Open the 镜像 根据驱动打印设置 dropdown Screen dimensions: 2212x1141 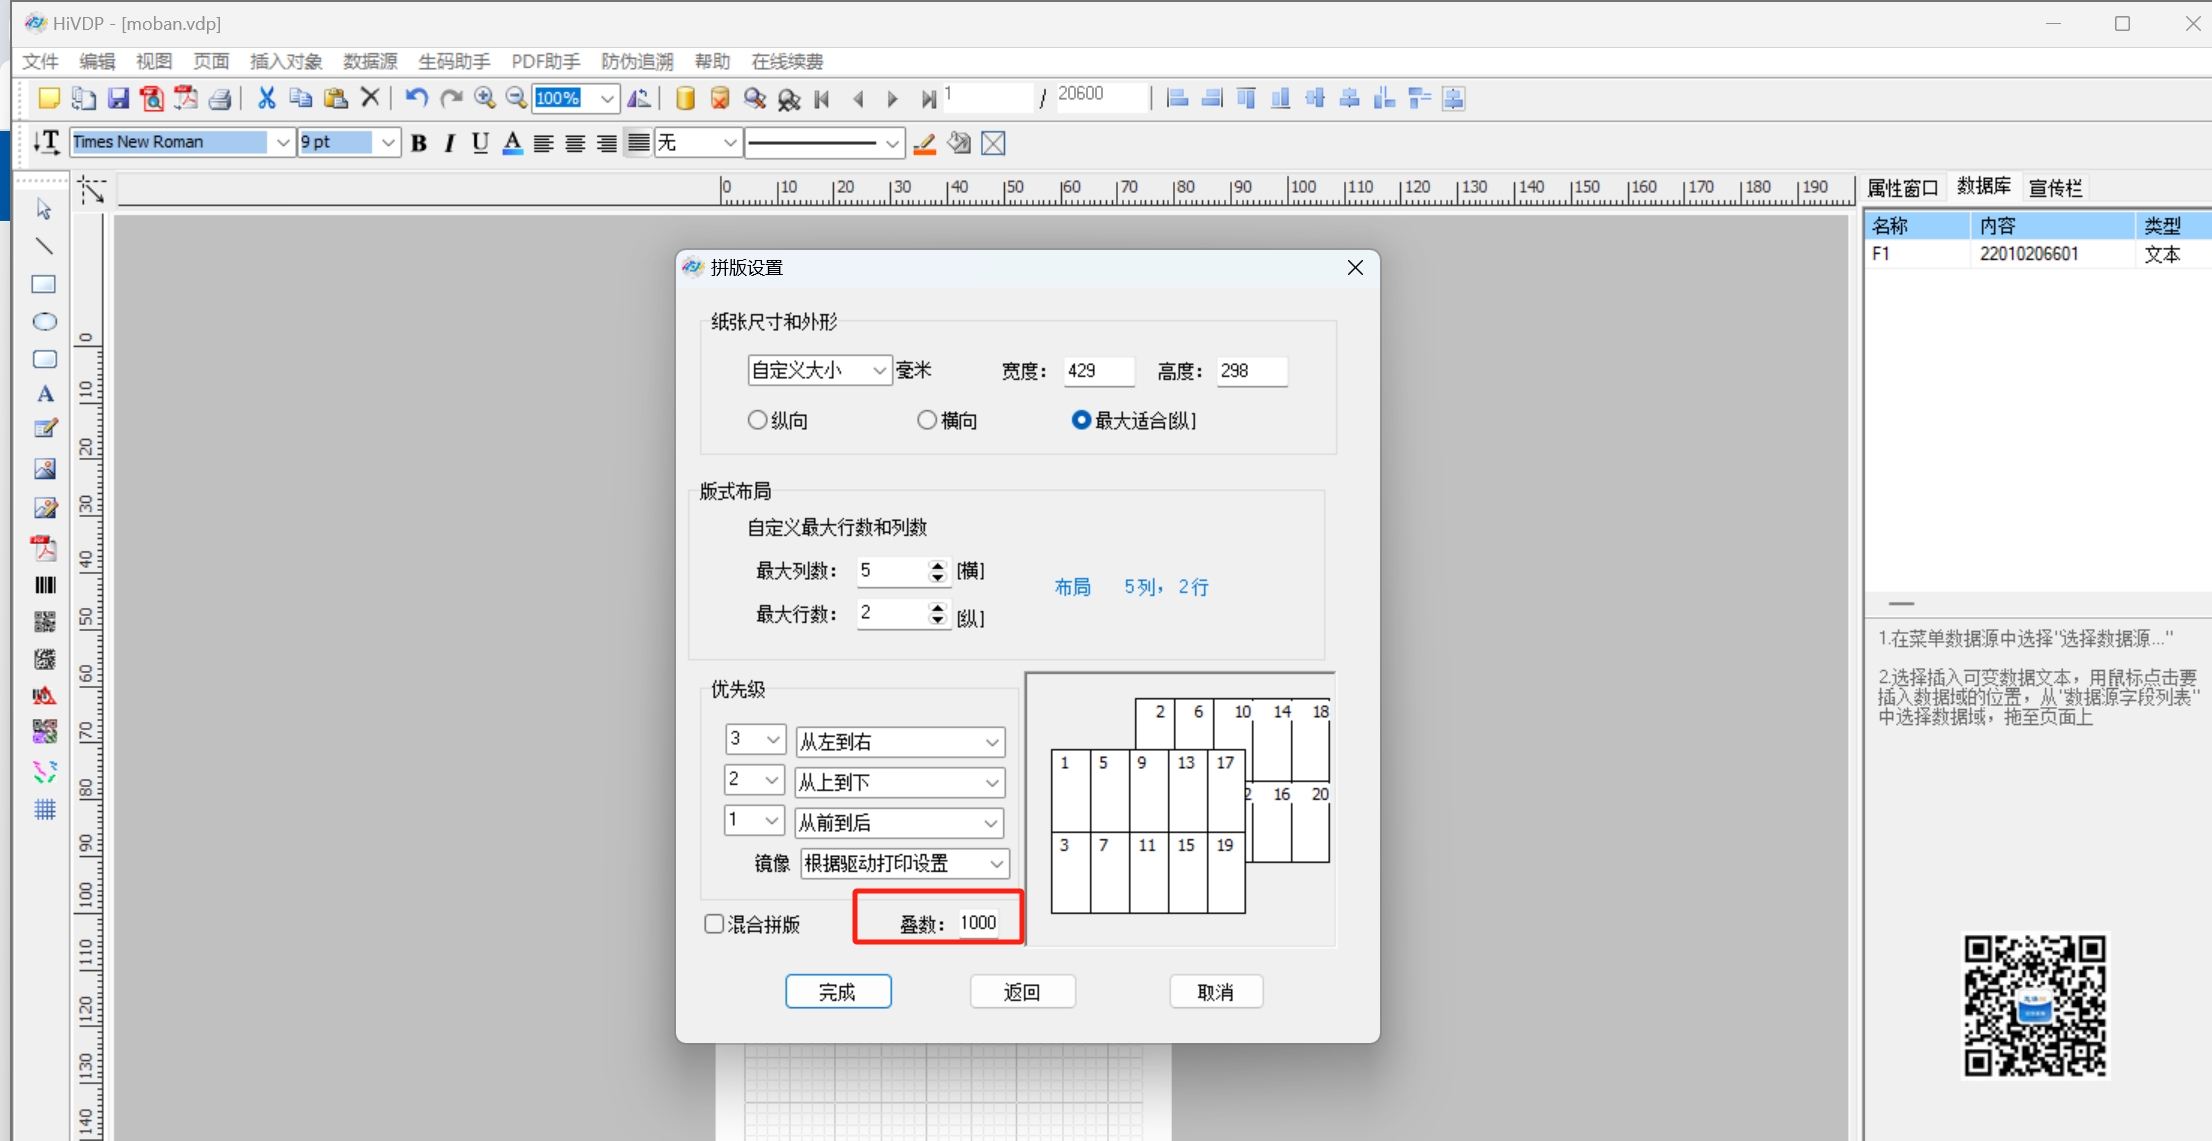pyautogui.click(x=905, y=863)
